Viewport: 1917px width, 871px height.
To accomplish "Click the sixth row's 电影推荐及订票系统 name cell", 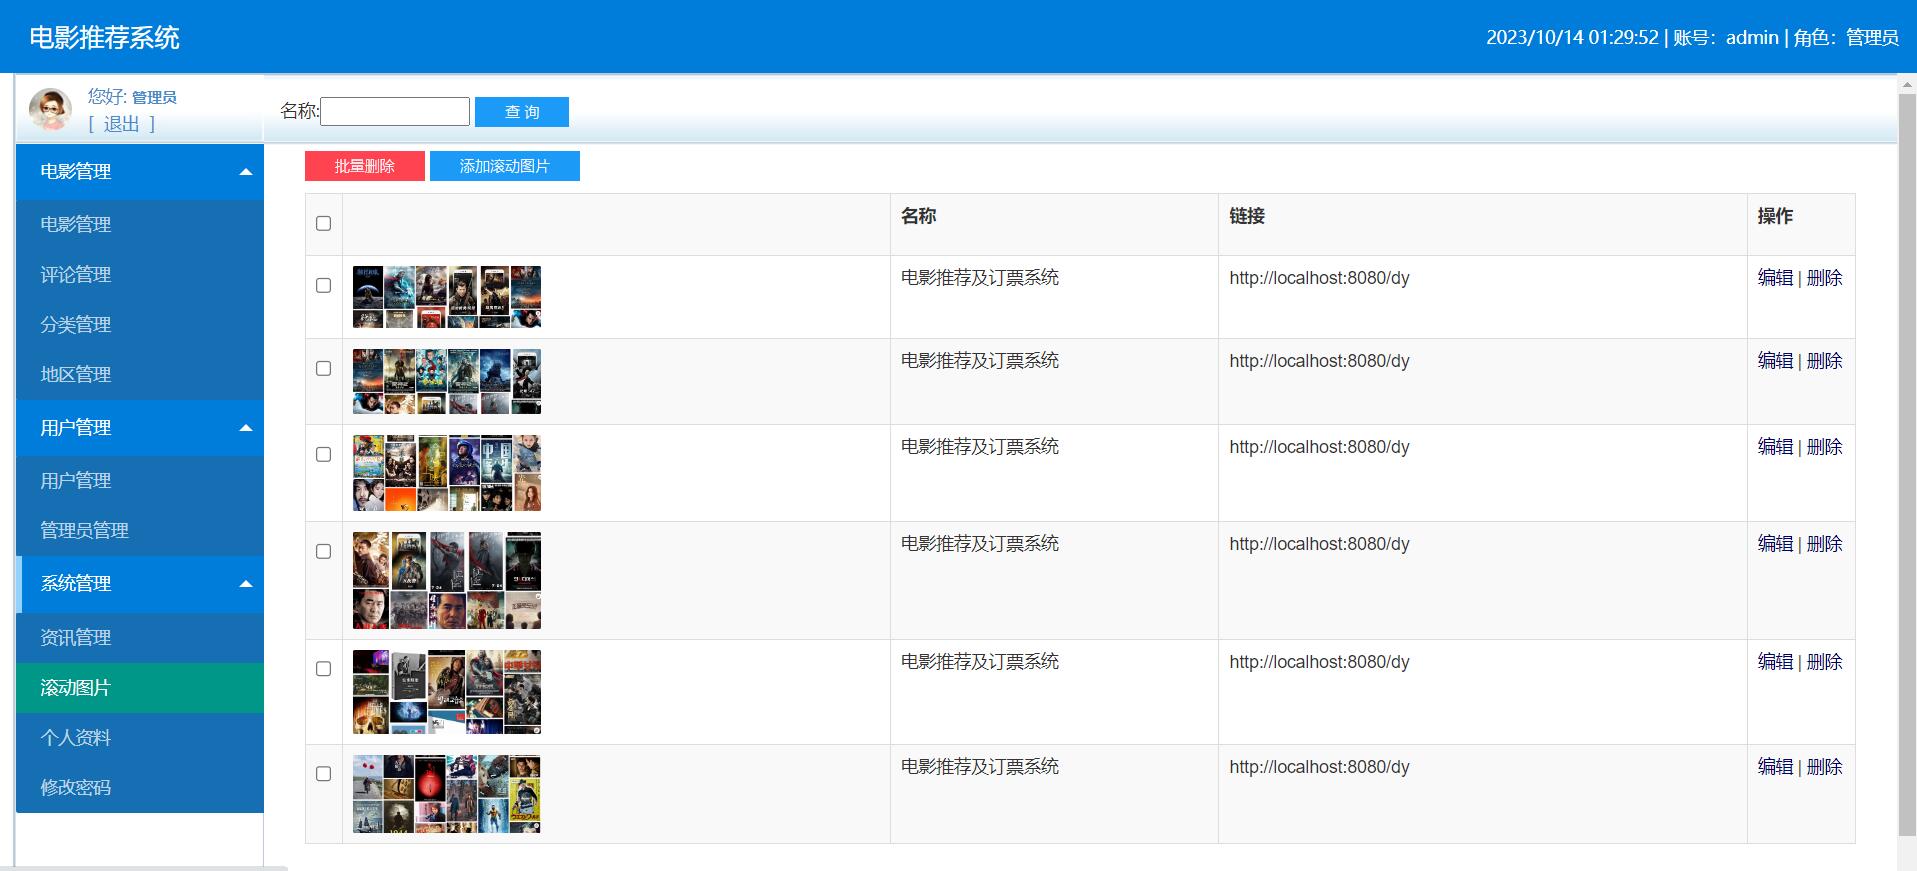I will (980, 767).
